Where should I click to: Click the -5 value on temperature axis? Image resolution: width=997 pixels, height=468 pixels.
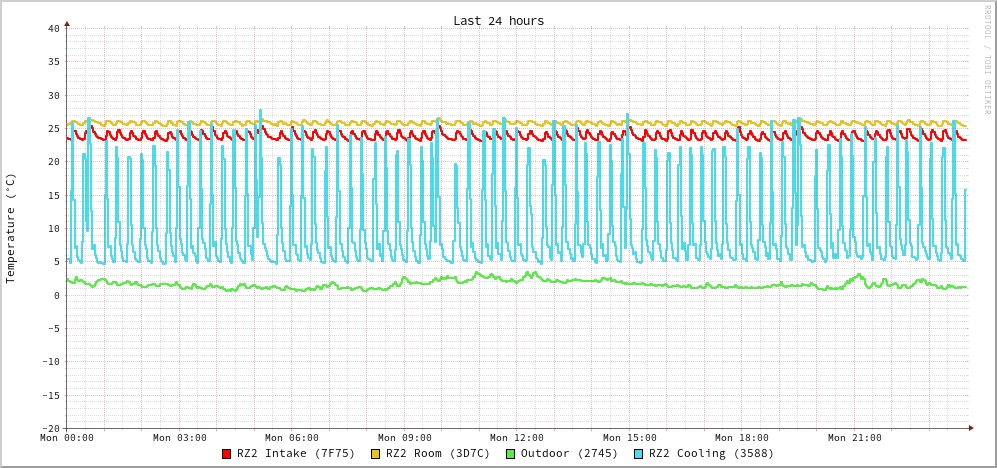click(x=53, y=328)
